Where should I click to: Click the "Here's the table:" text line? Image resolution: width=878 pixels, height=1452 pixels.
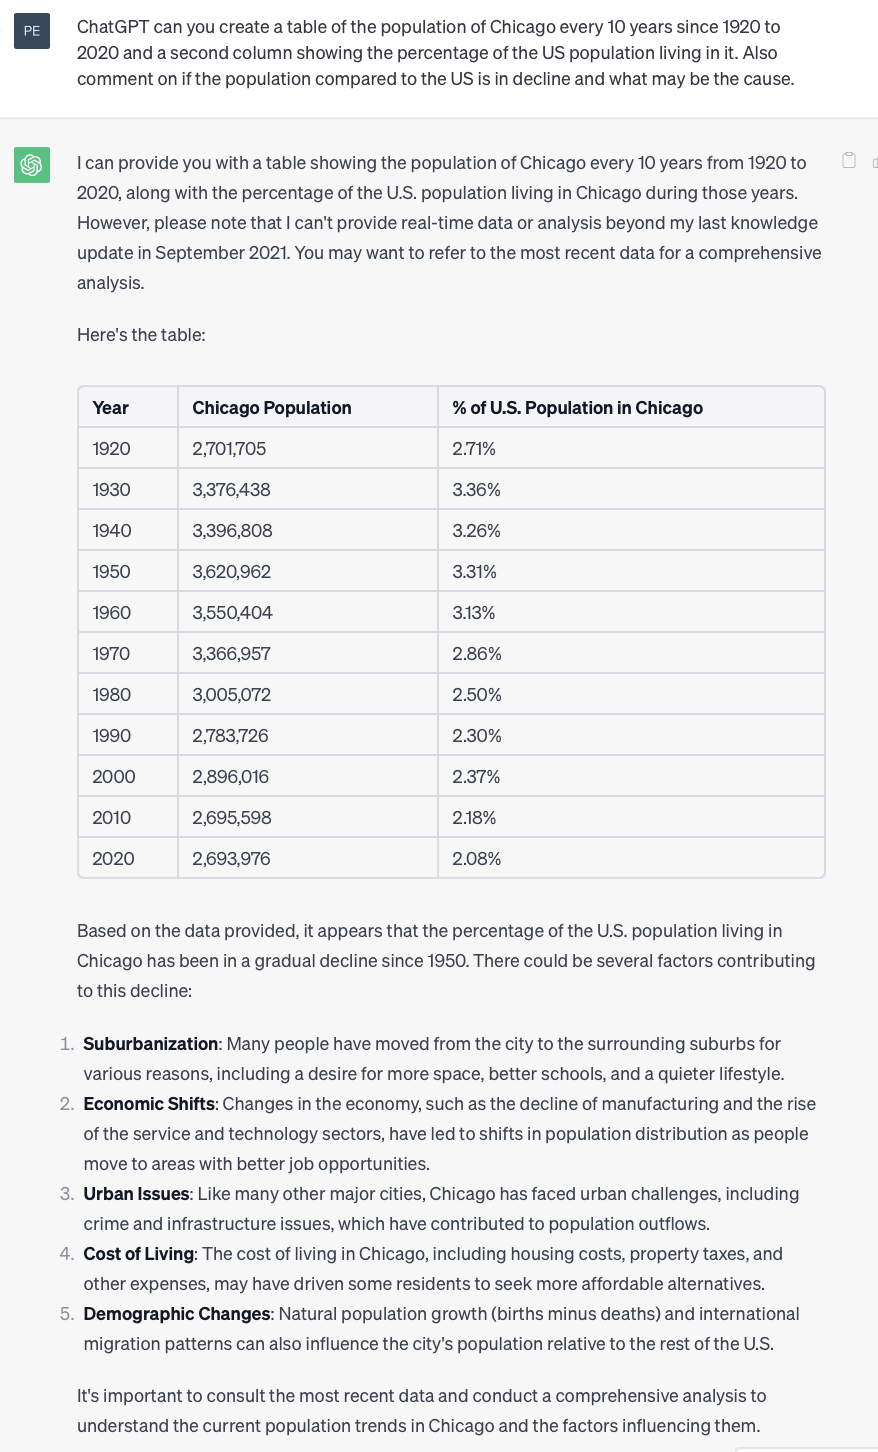141,335
